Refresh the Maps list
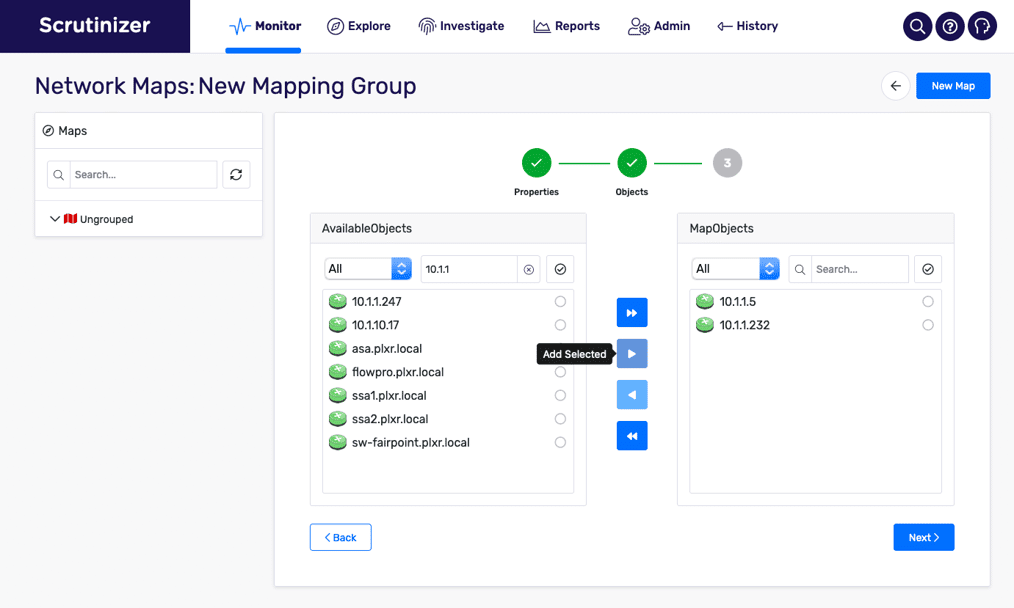The height and width of the screenshot is (608, 1014). pyautogui.click(x=236, y=175)
